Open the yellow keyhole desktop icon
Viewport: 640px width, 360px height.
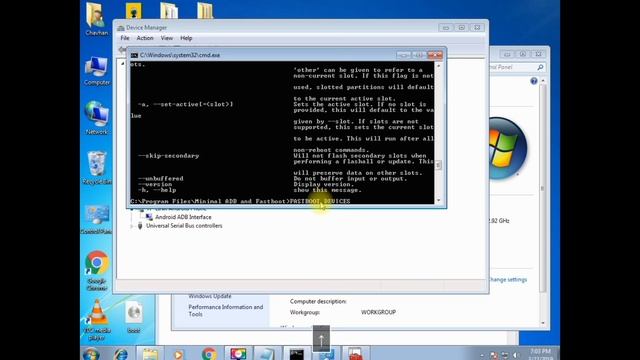click(133, 10)
